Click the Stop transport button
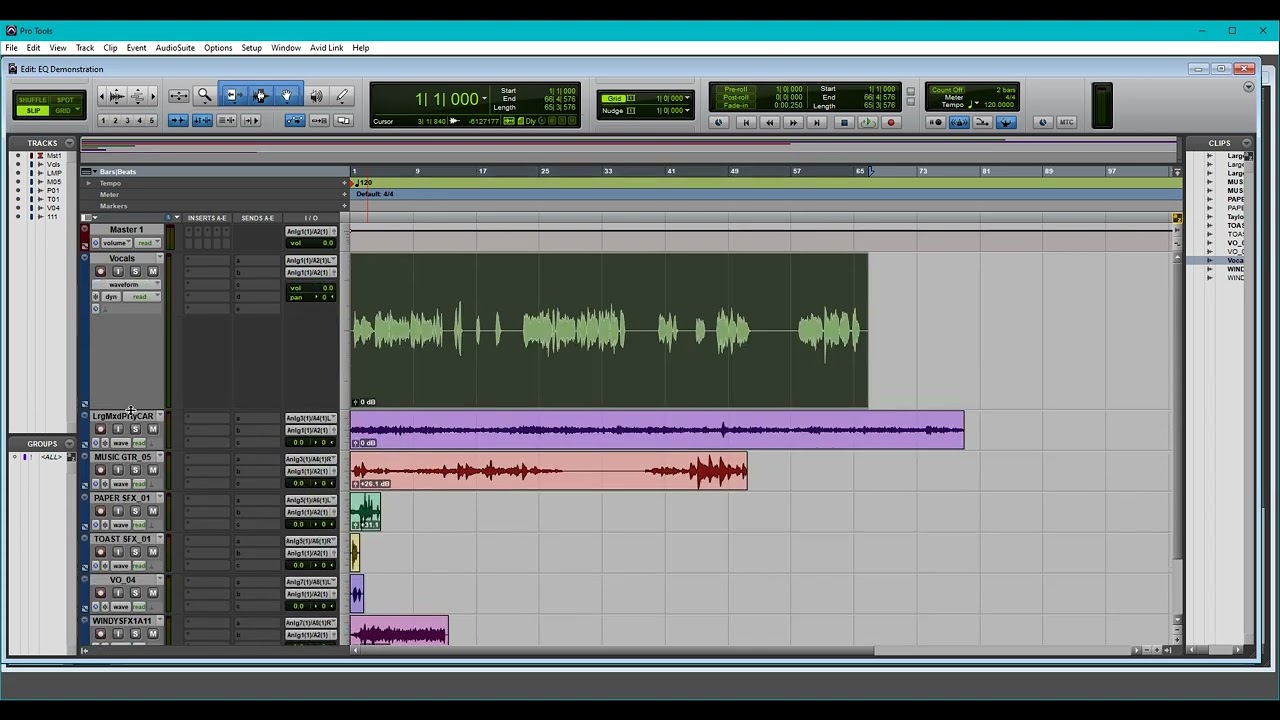1280x720 pixels. tap(843, 123)
